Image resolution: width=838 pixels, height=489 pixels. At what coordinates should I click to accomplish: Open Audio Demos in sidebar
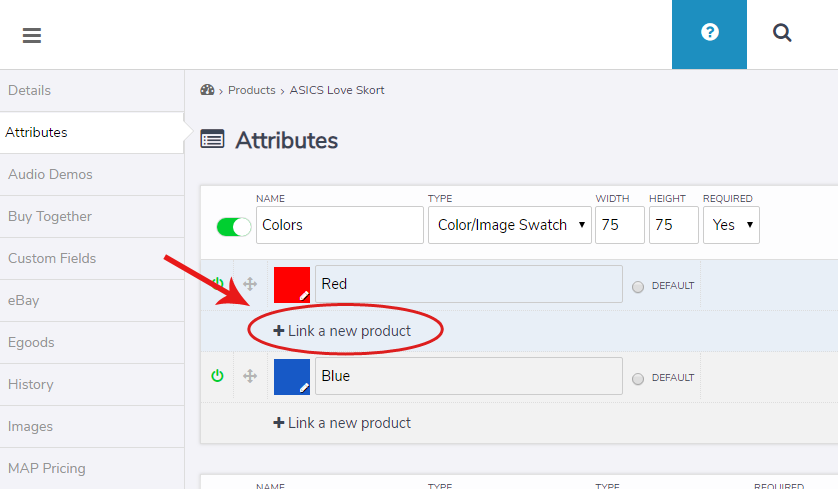(x=92, y=174)
